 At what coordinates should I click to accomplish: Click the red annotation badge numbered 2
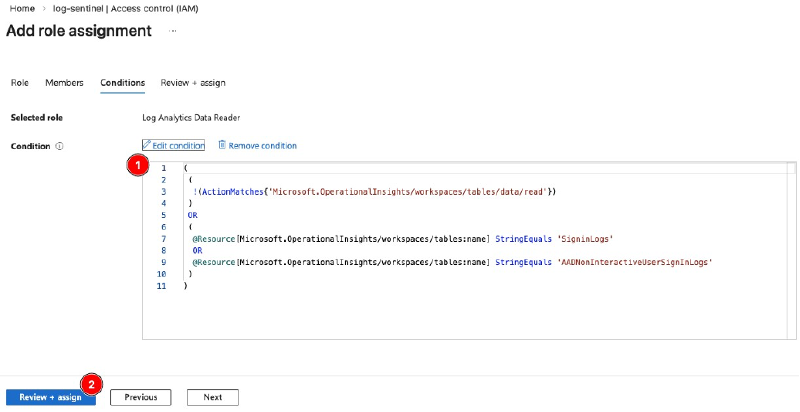point(92,383)
